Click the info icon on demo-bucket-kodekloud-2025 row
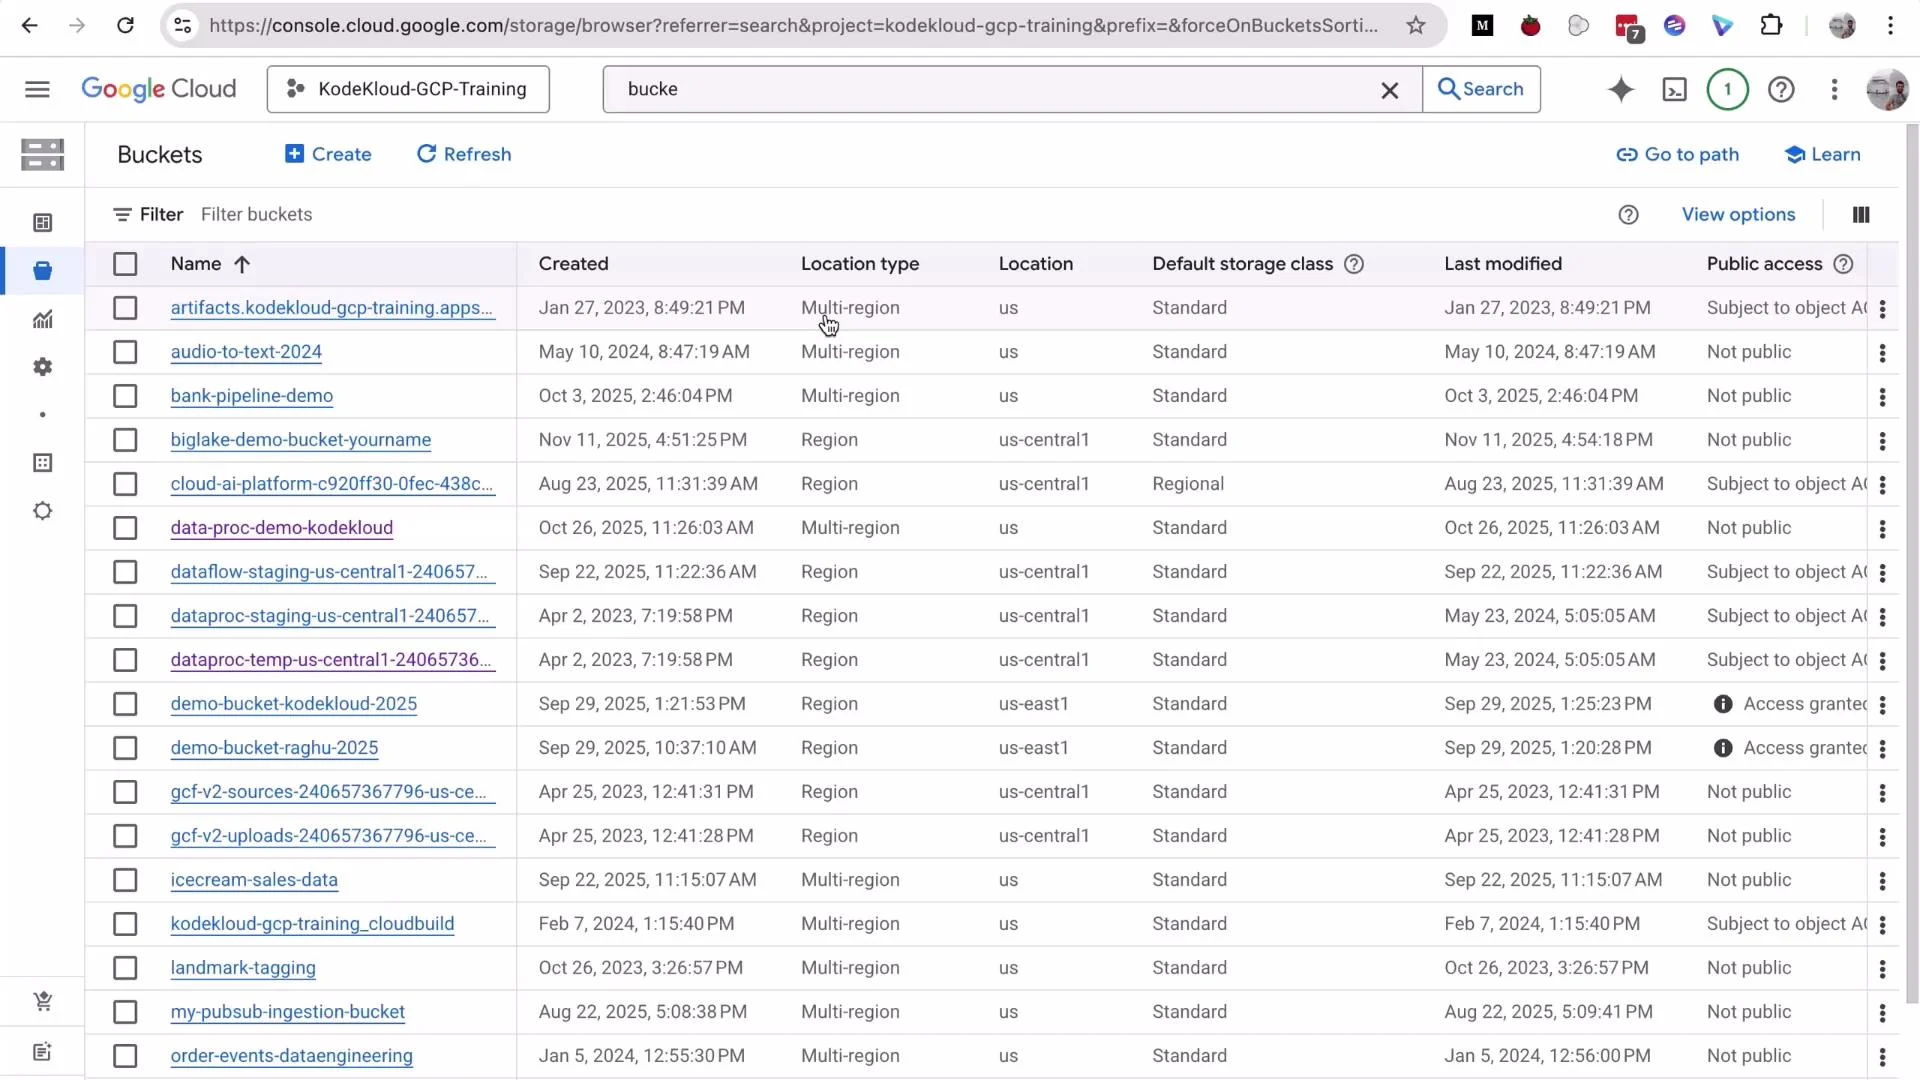 click(x=1723, y=704)
